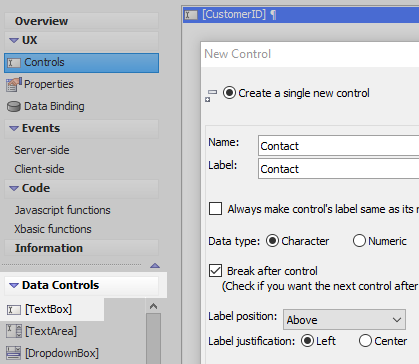Viewport: 419px width, 364px height.
Task: Select Create a single new control radio
Action: [229, 93]
